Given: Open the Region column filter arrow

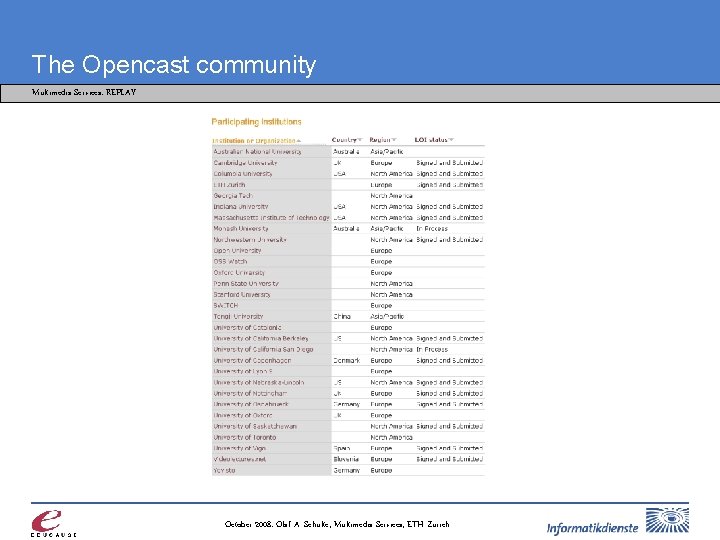Looking at the screenshot, I should point(394,140).
